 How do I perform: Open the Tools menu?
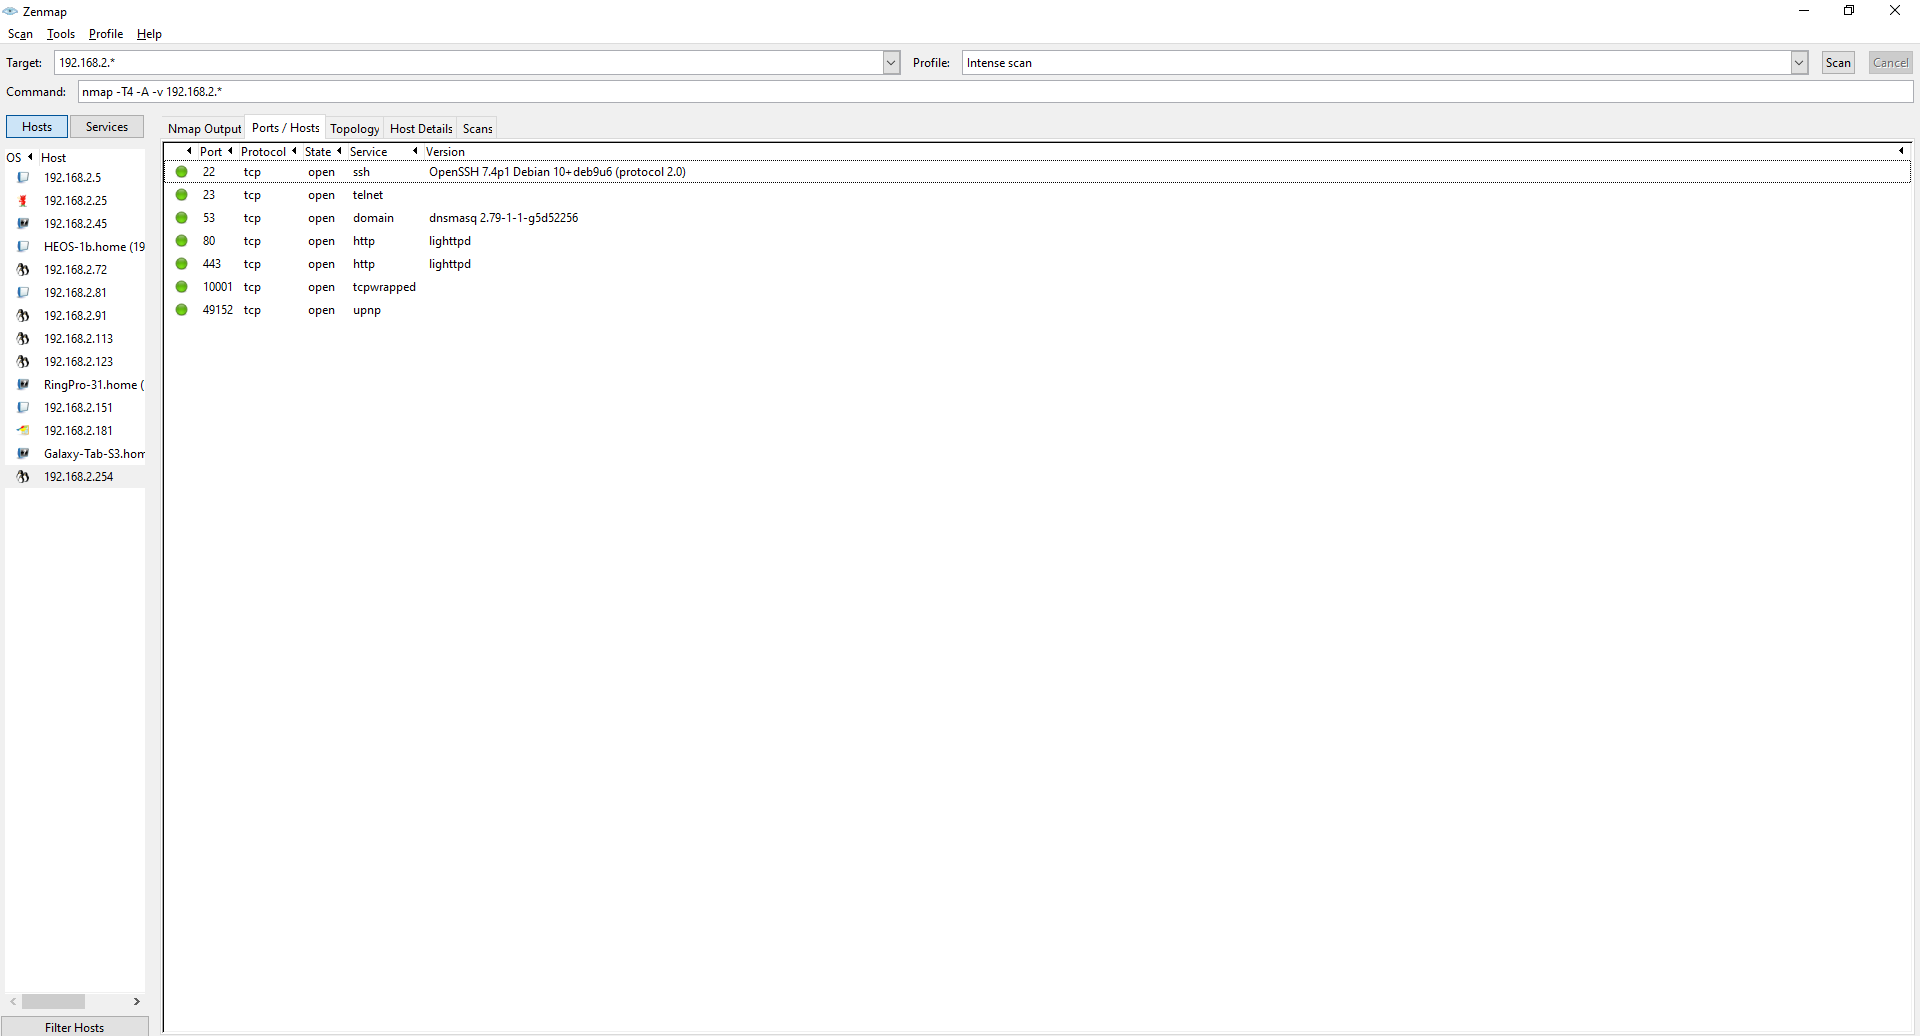61,34
